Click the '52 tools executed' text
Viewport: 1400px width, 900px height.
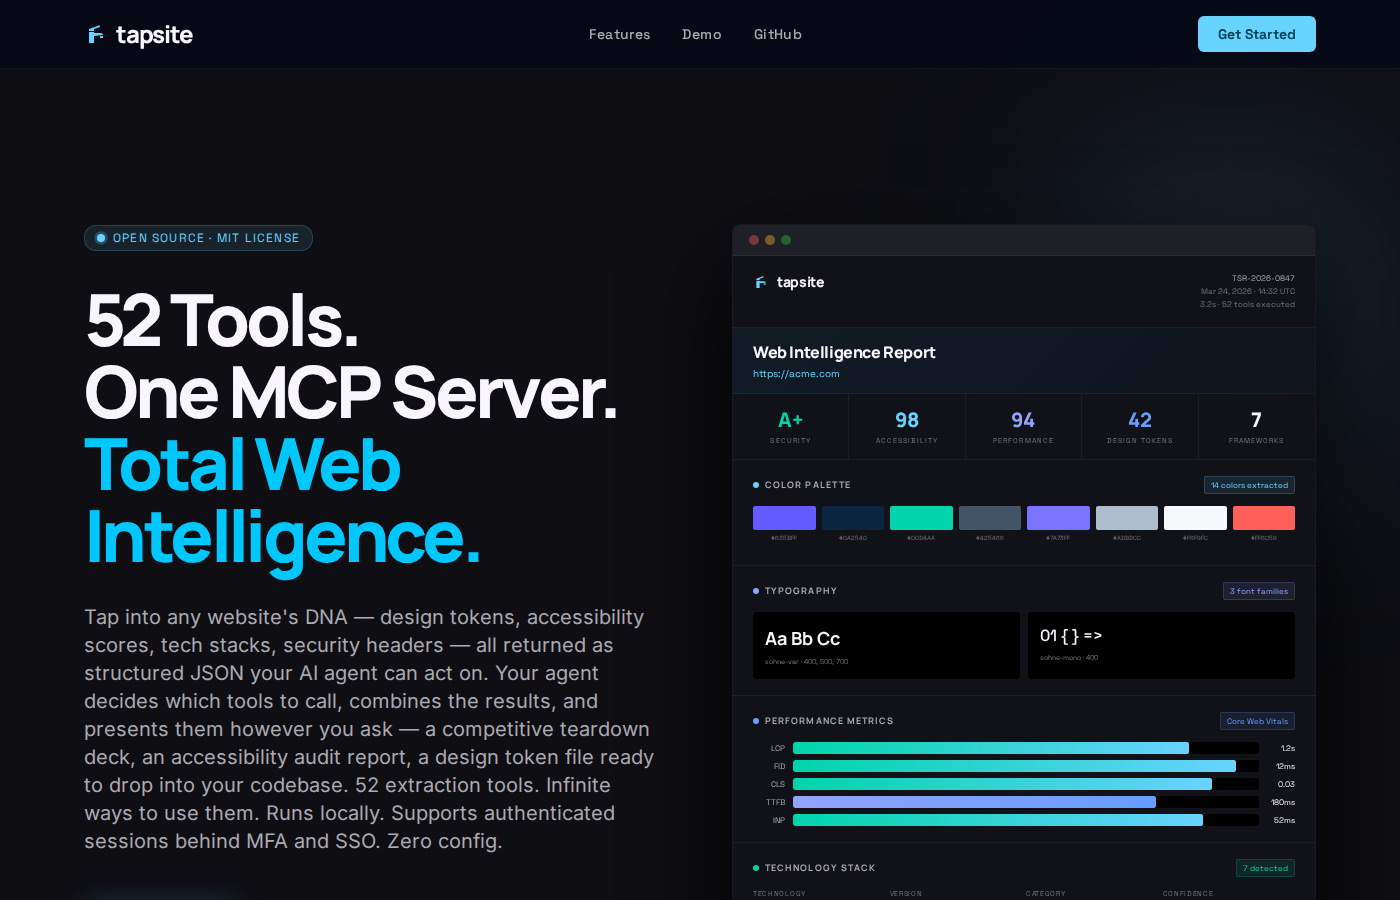pos(1258,304)
